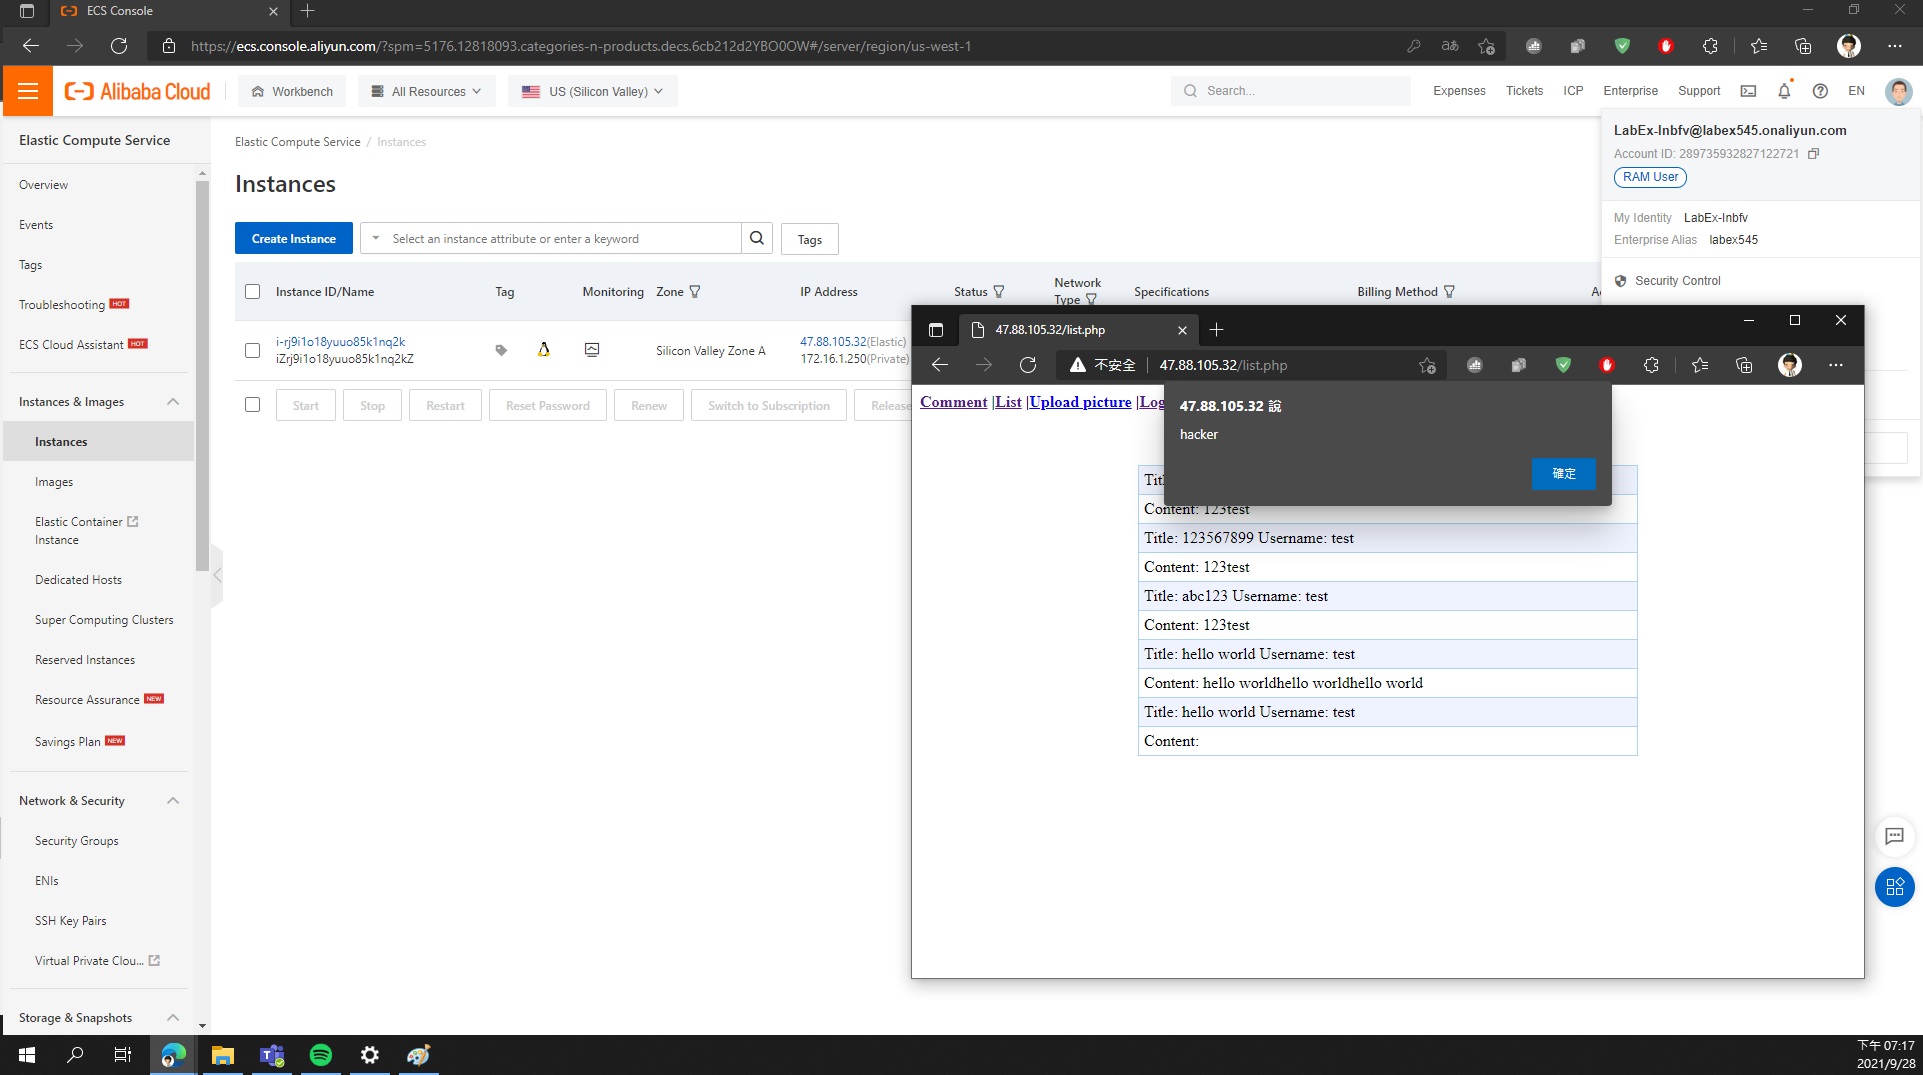Click the magnifier search button for instances
This screenshot has height=1075, width=1923.
[x=757, y=238]
